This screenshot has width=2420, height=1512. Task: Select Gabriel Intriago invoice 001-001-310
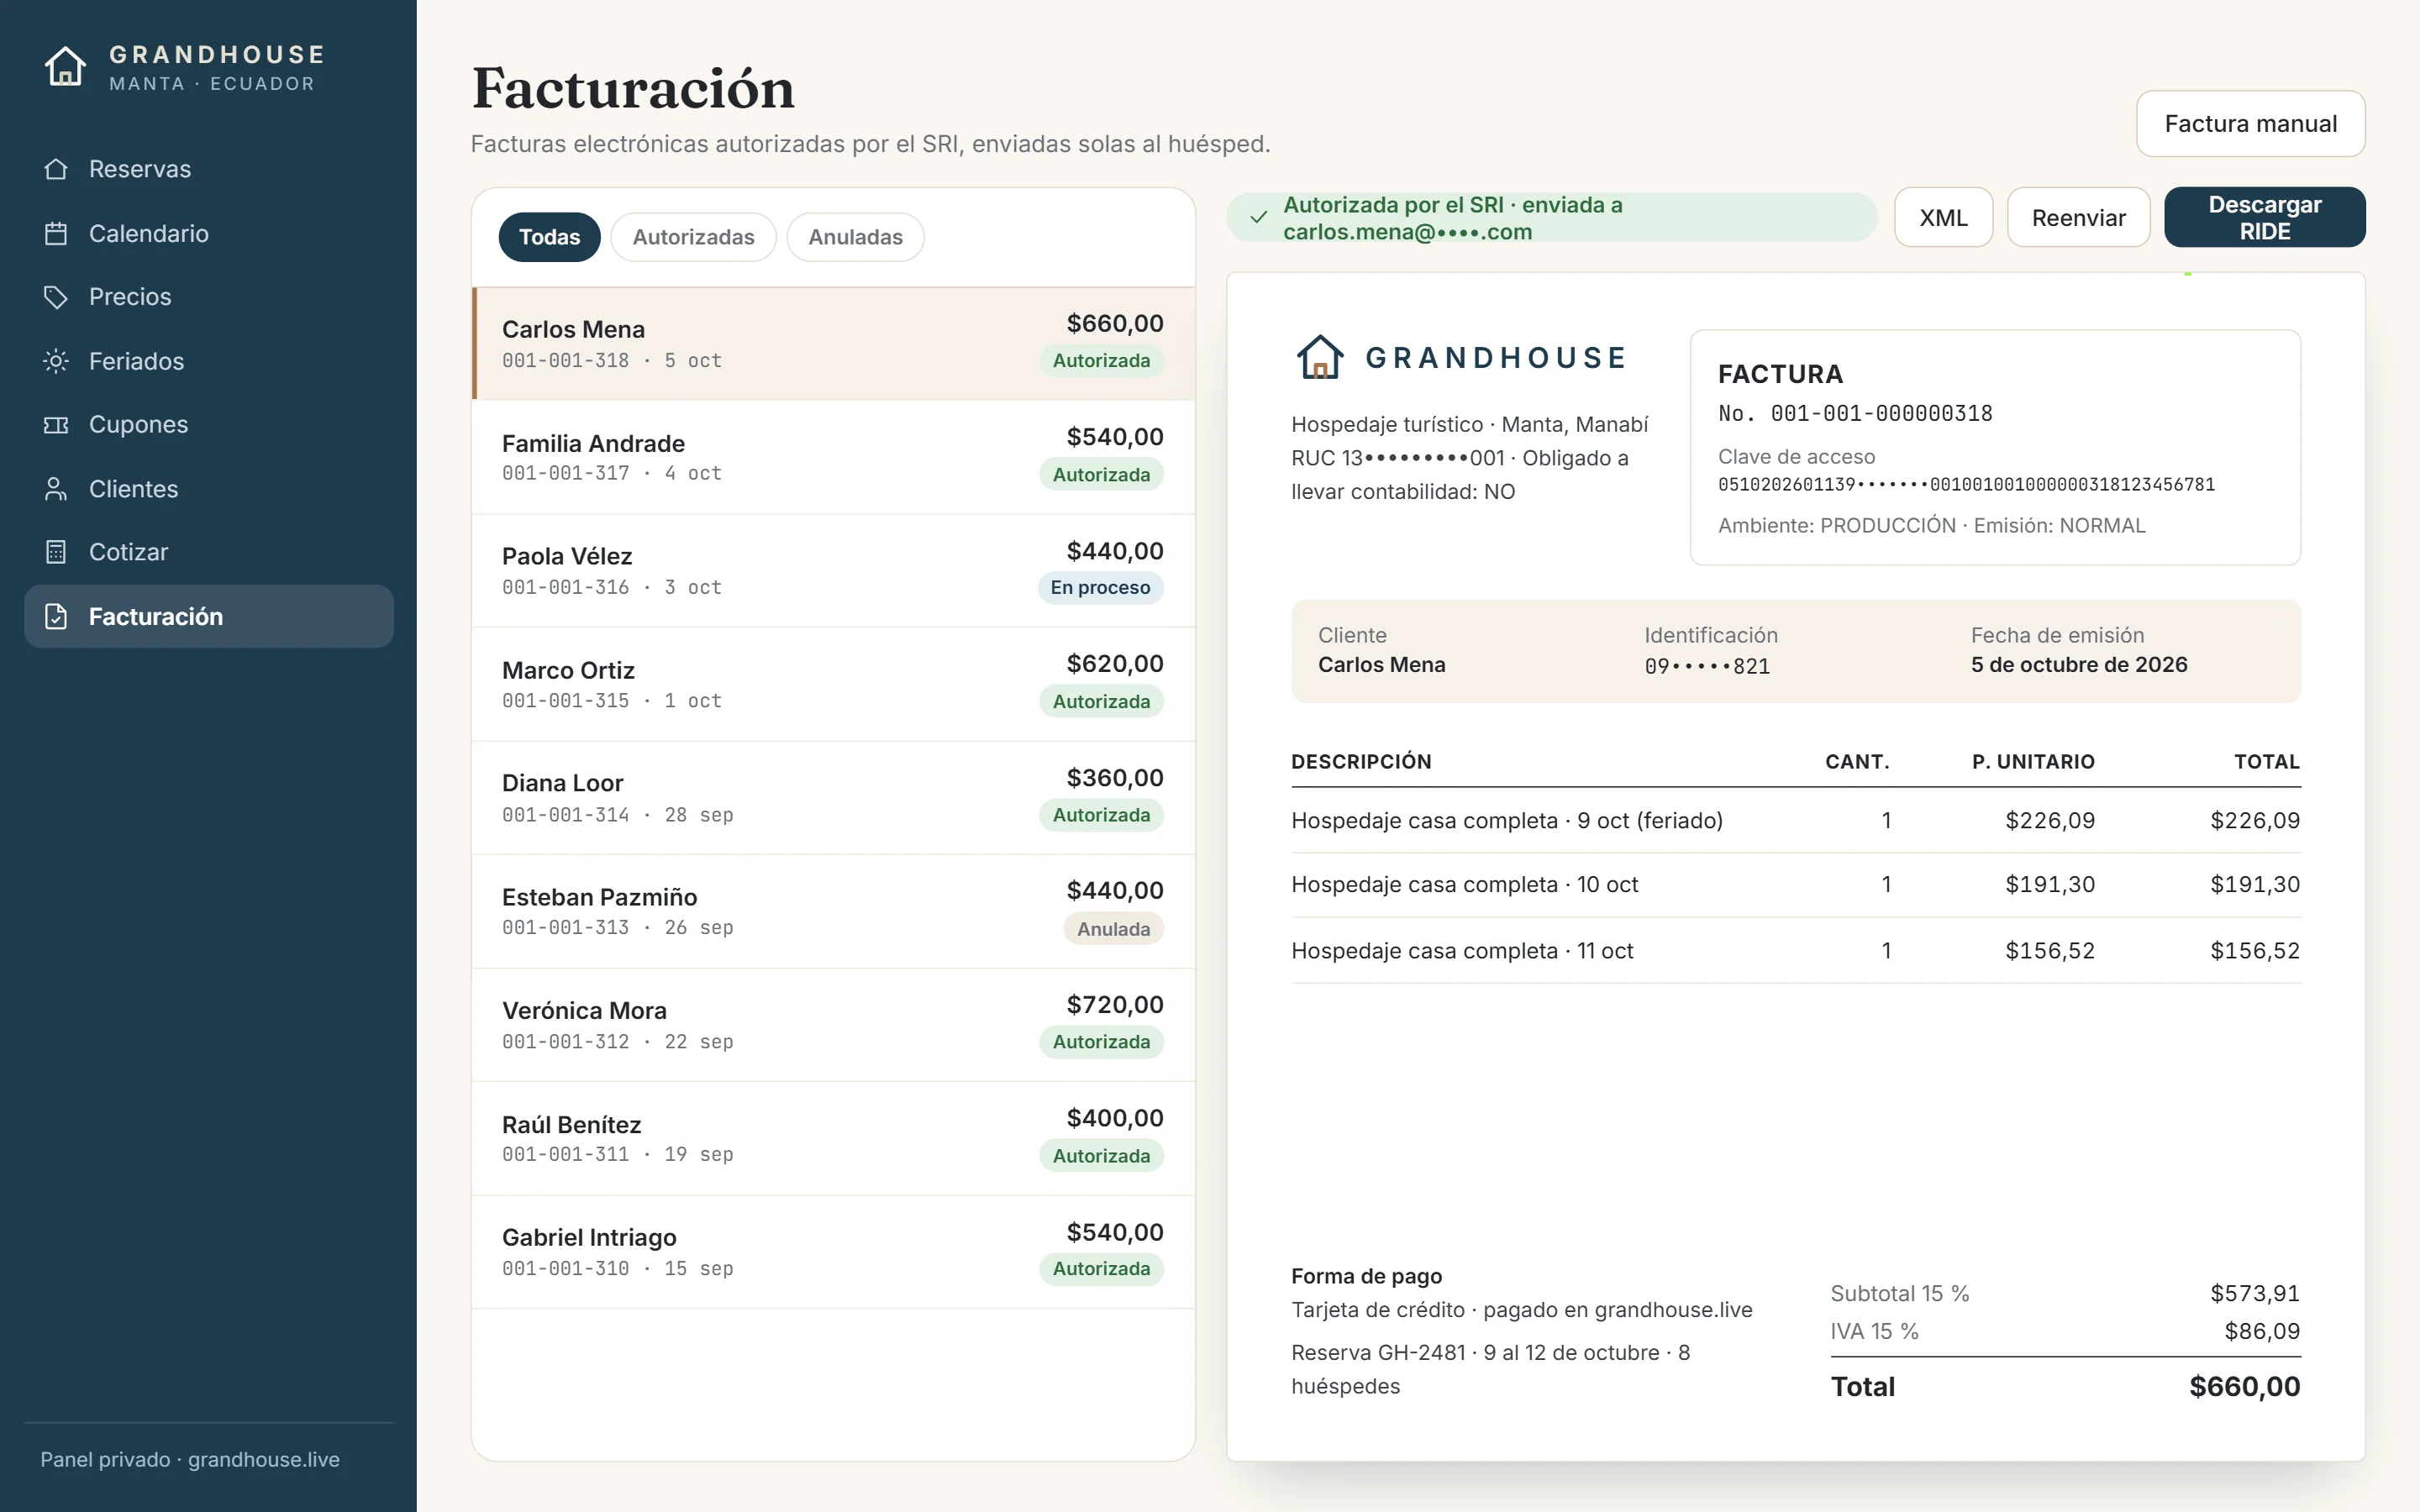(x=834, y=1251)
